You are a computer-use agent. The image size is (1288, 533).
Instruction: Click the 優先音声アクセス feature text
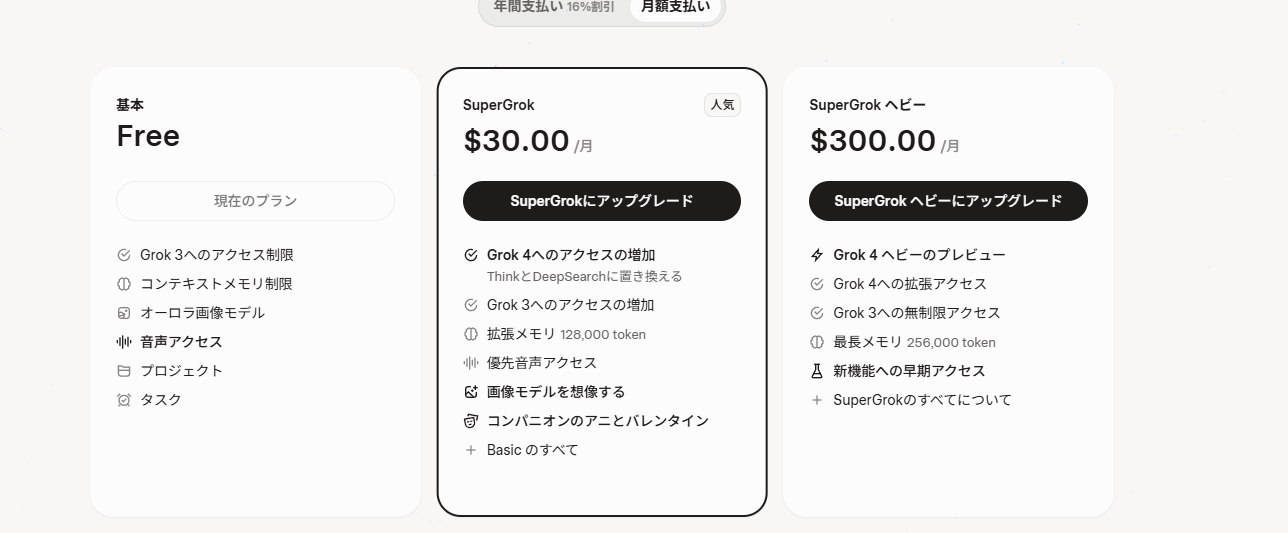click(541, 363)
